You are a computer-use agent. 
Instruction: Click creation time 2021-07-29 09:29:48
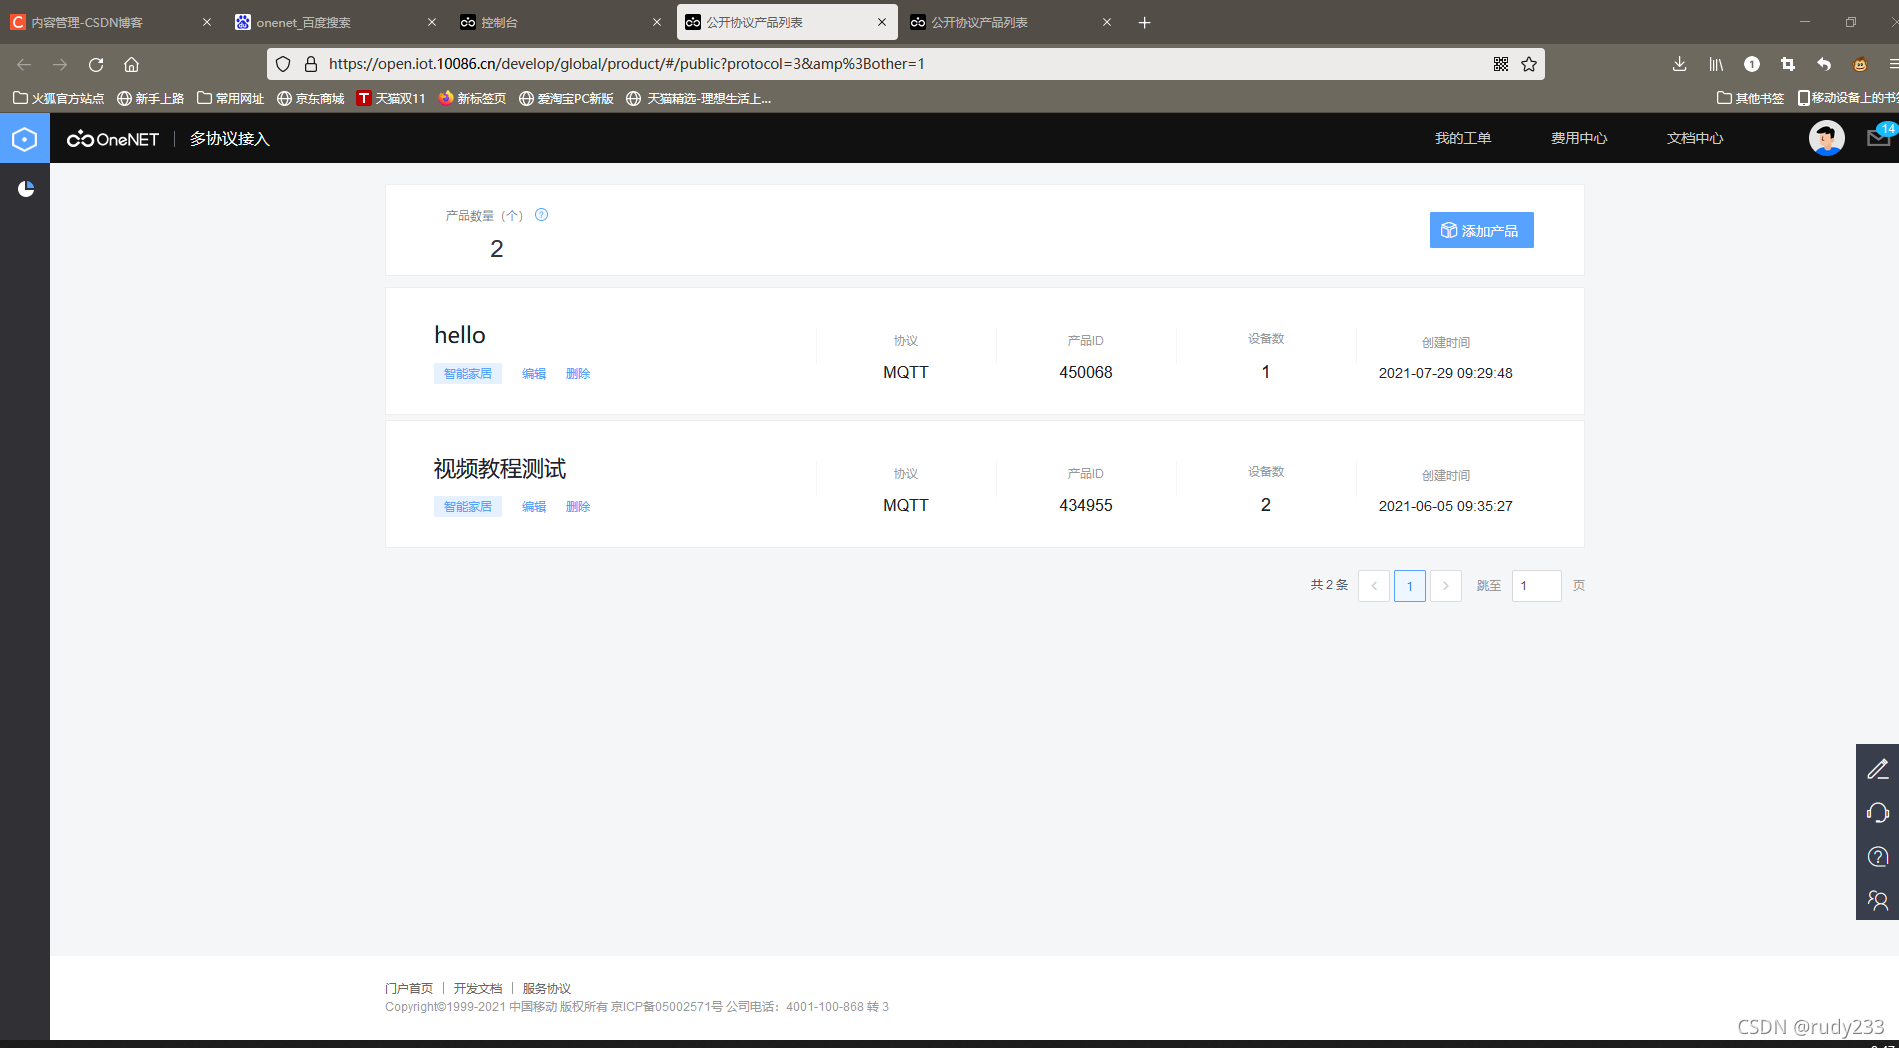[x=1445, y=373]
